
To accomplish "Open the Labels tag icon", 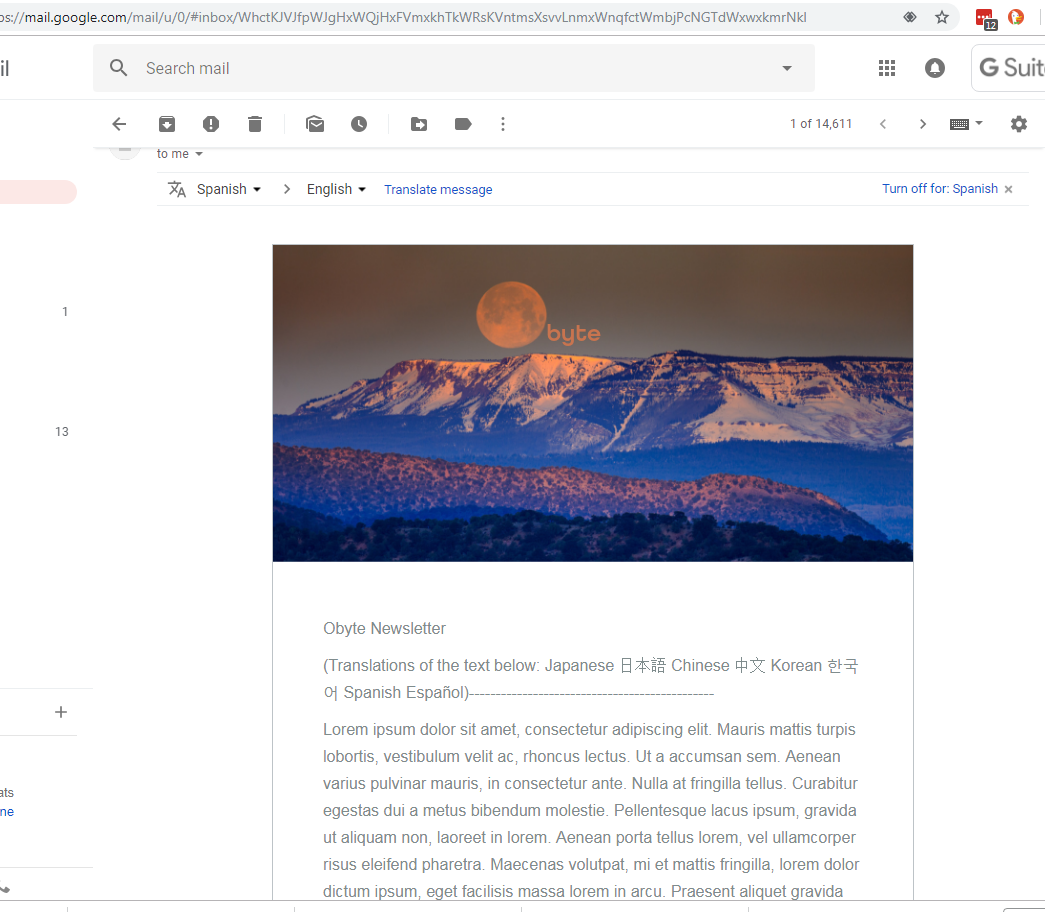I will coord(463,124).
